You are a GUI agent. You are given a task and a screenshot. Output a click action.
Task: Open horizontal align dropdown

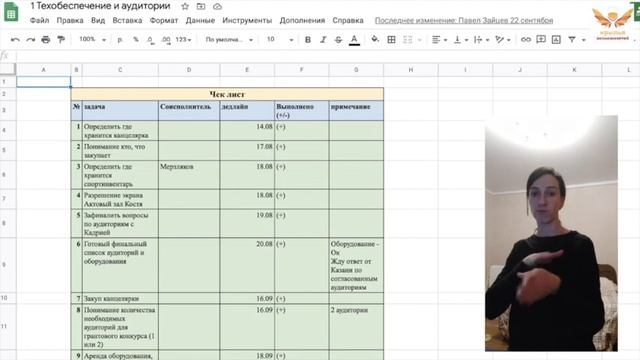pos(439,40)
